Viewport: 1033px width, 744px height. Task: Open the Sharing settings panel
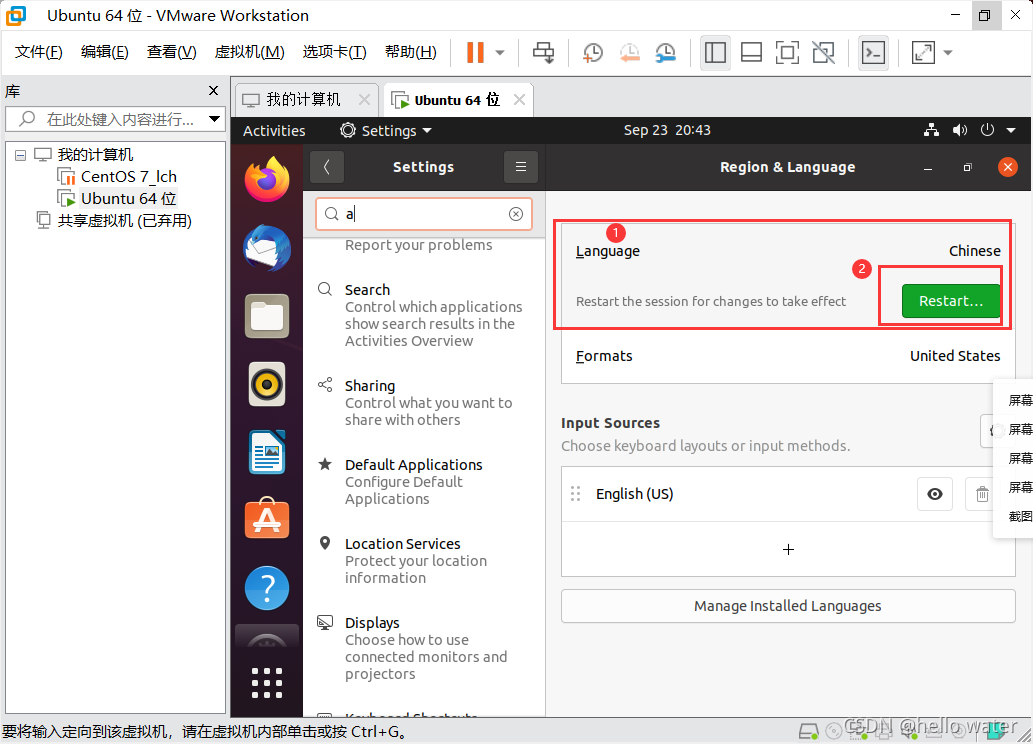coord(422,403)
